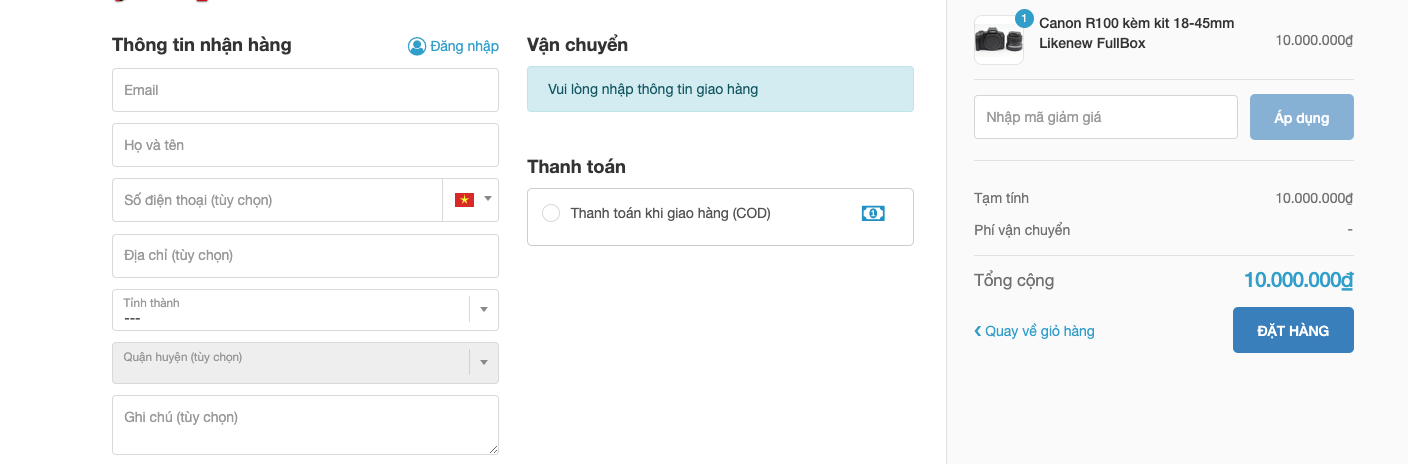Click the Địa chỉ address field
Image resolution: width=1408 pixels, height=464 pixels.
coord(305,256)
